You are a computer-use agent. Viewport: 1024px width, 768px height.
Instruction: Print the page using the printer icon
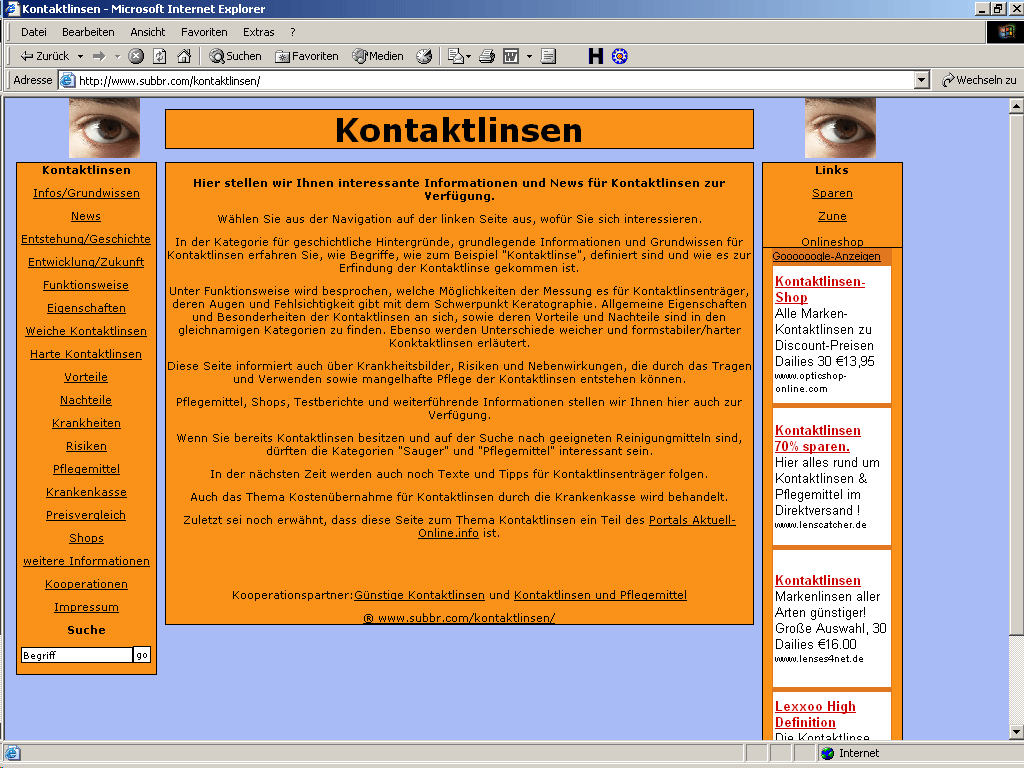coord(487,56)
